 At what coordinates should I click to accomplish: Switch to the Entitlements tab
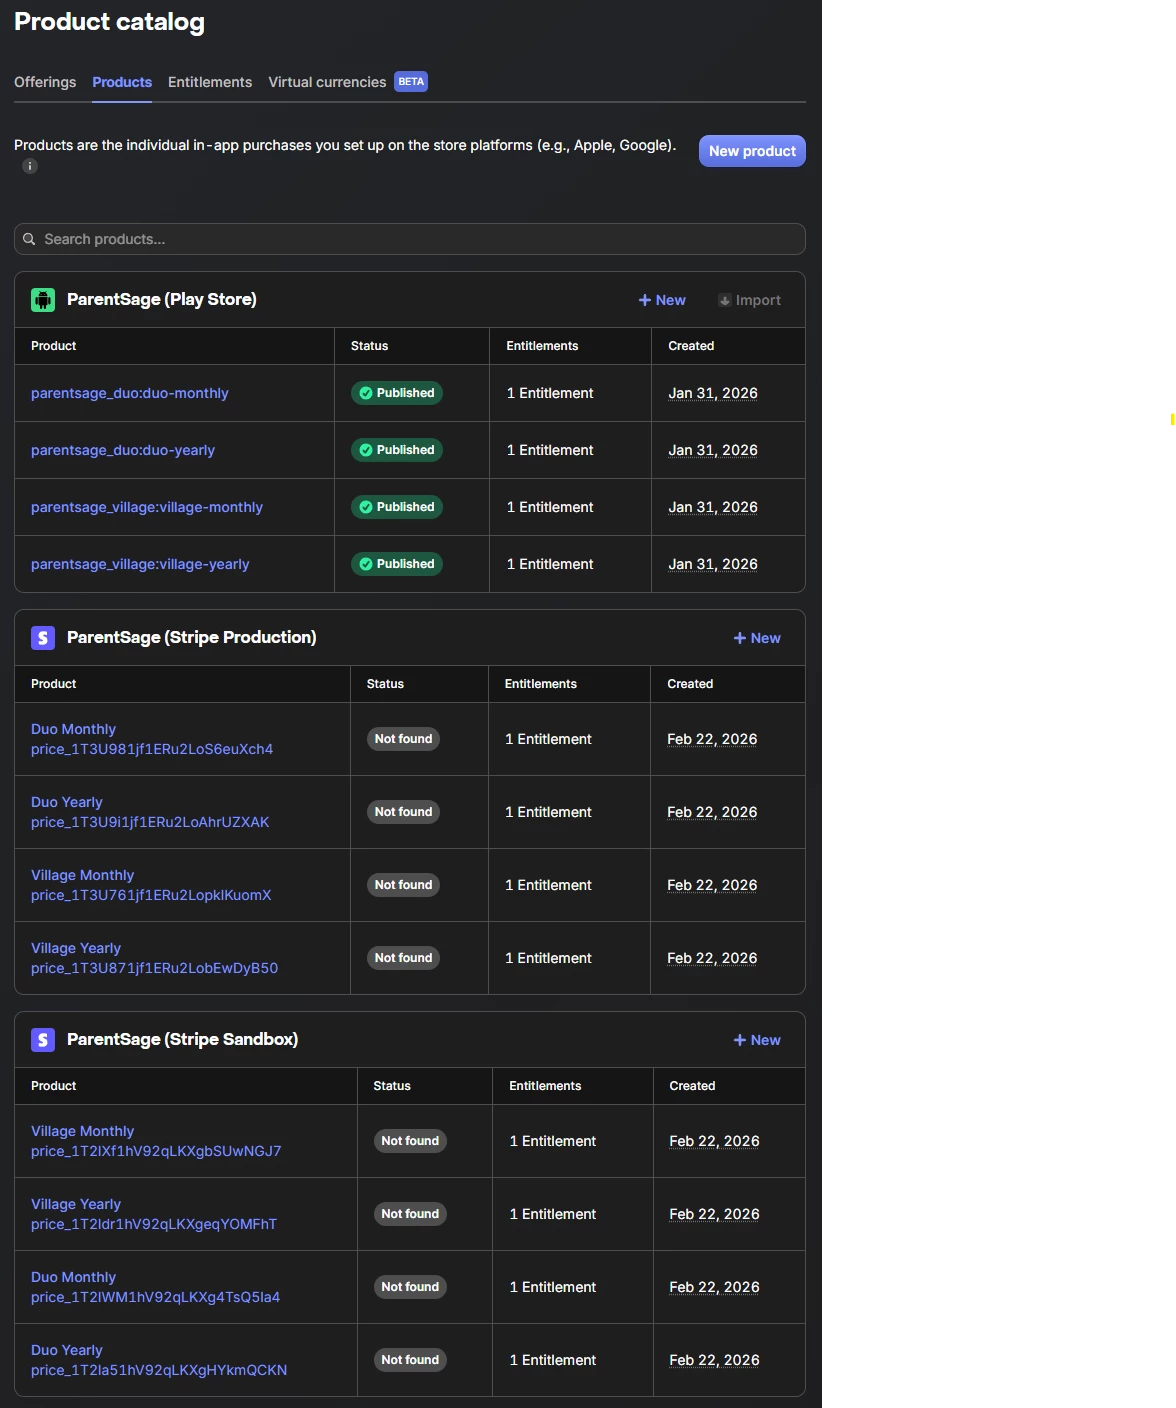210,82
